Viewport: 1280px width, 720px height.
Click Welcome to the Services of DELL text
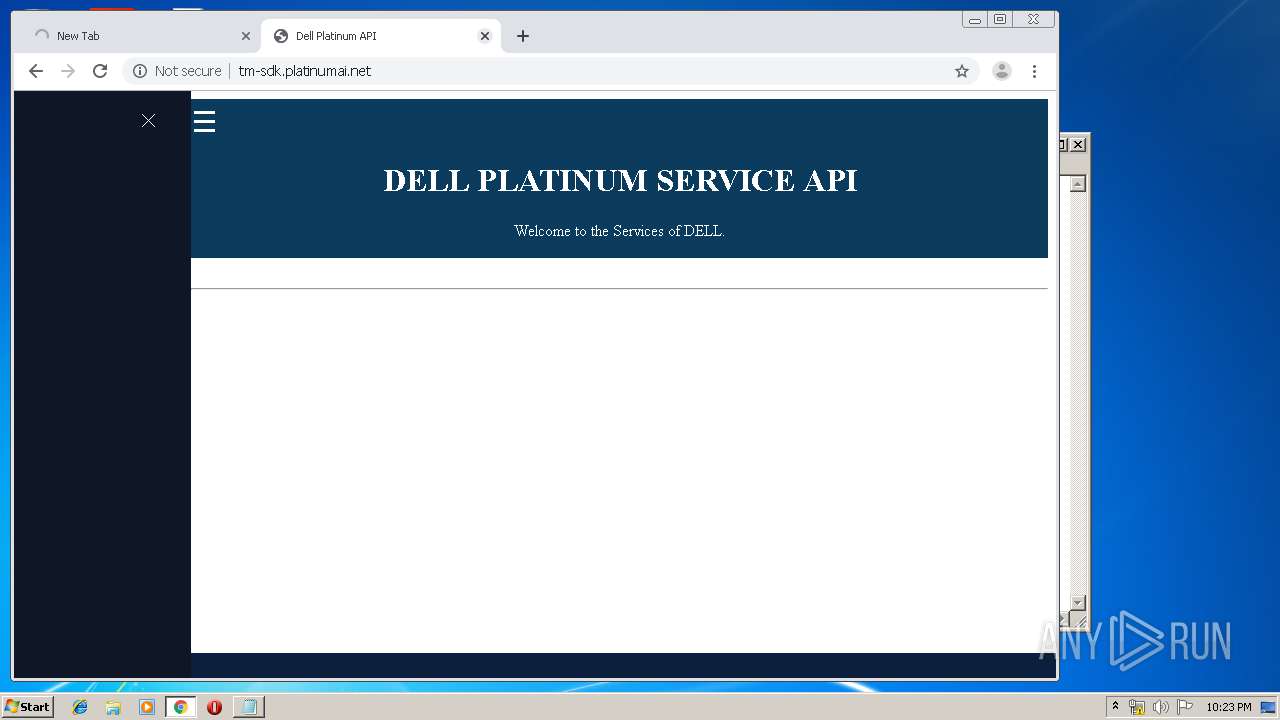click(619, 231)
